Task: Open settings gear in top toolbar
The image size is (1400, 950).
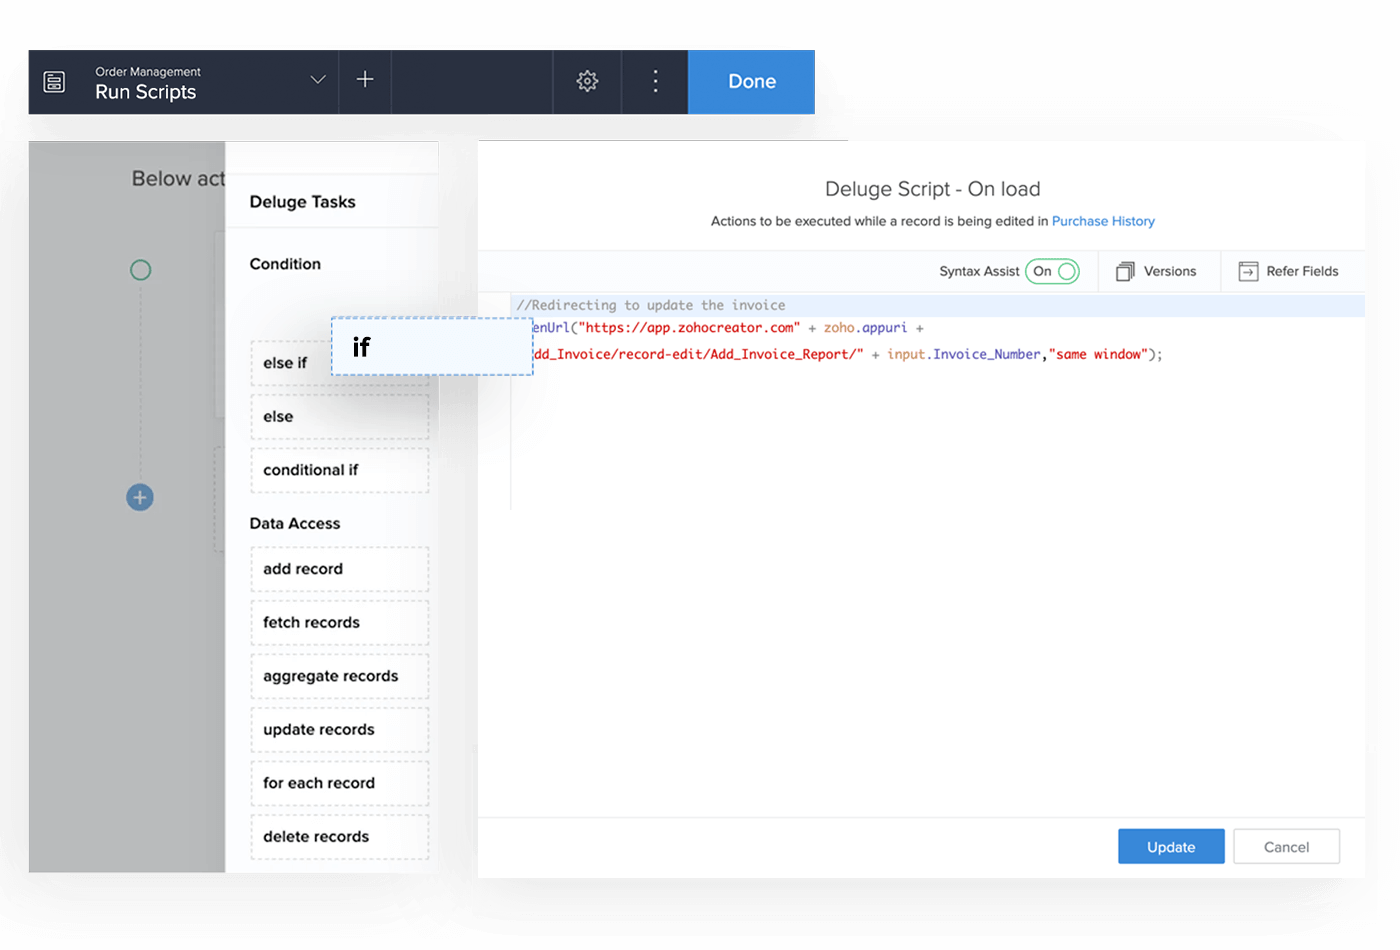Action: pyautogui.click(x=587, y=81)
